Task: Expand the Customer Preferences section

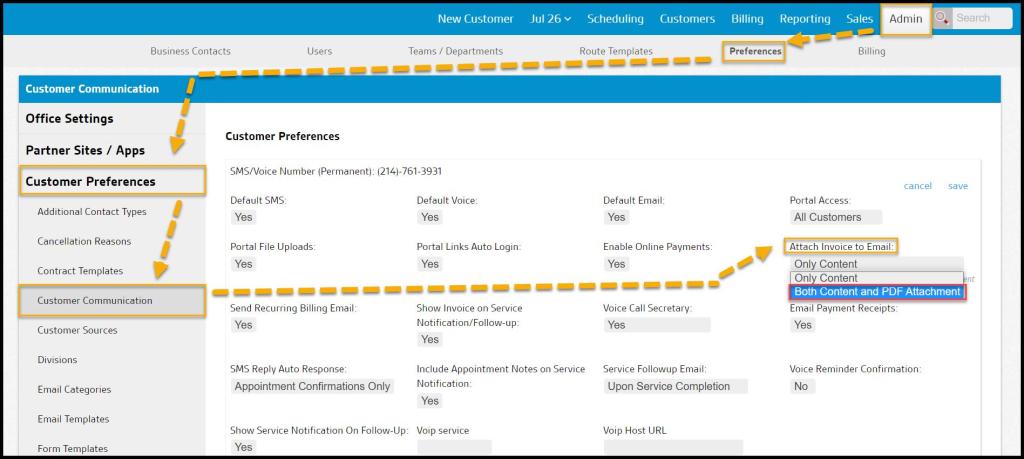Action: tap(91, 181)
